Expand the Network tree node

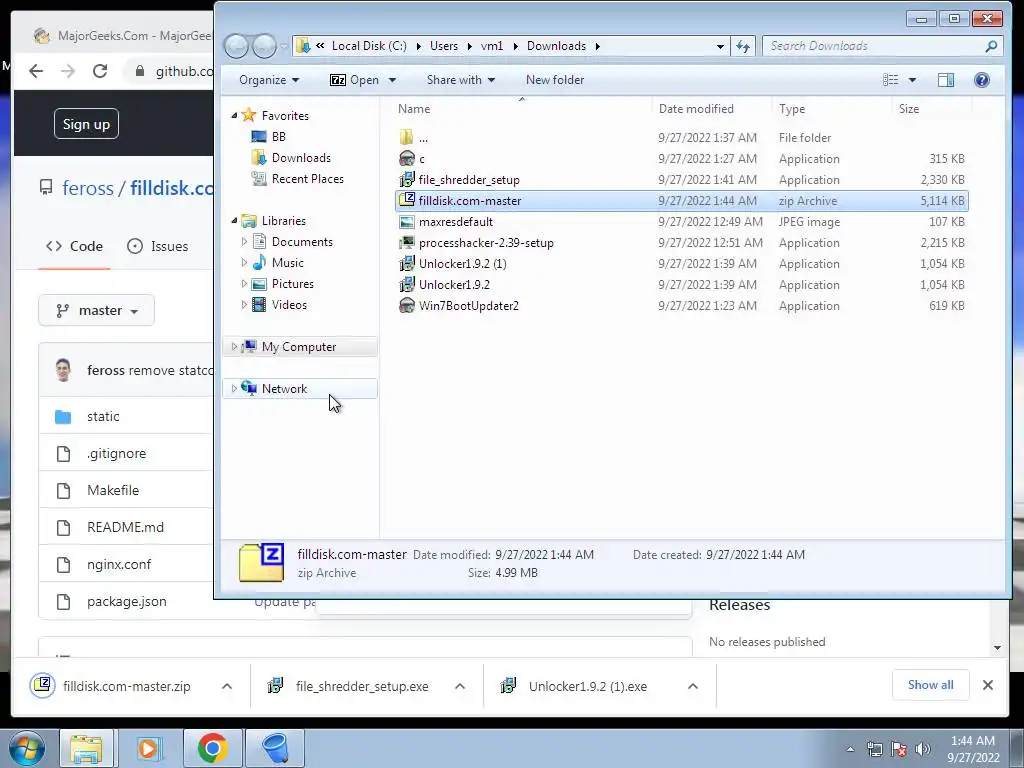pos(234,389)
